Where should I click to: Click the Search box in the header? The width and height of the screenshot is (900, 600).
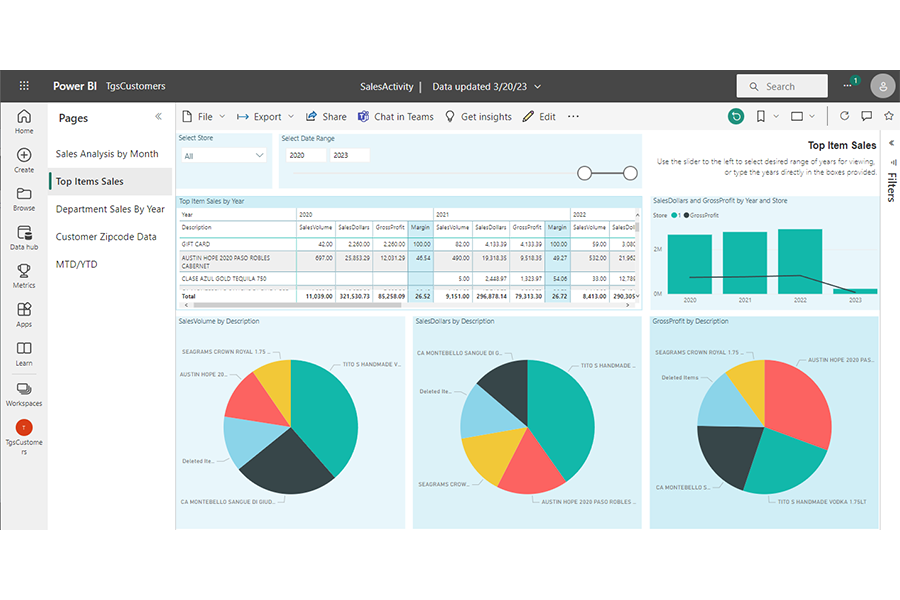coord(782,86)
